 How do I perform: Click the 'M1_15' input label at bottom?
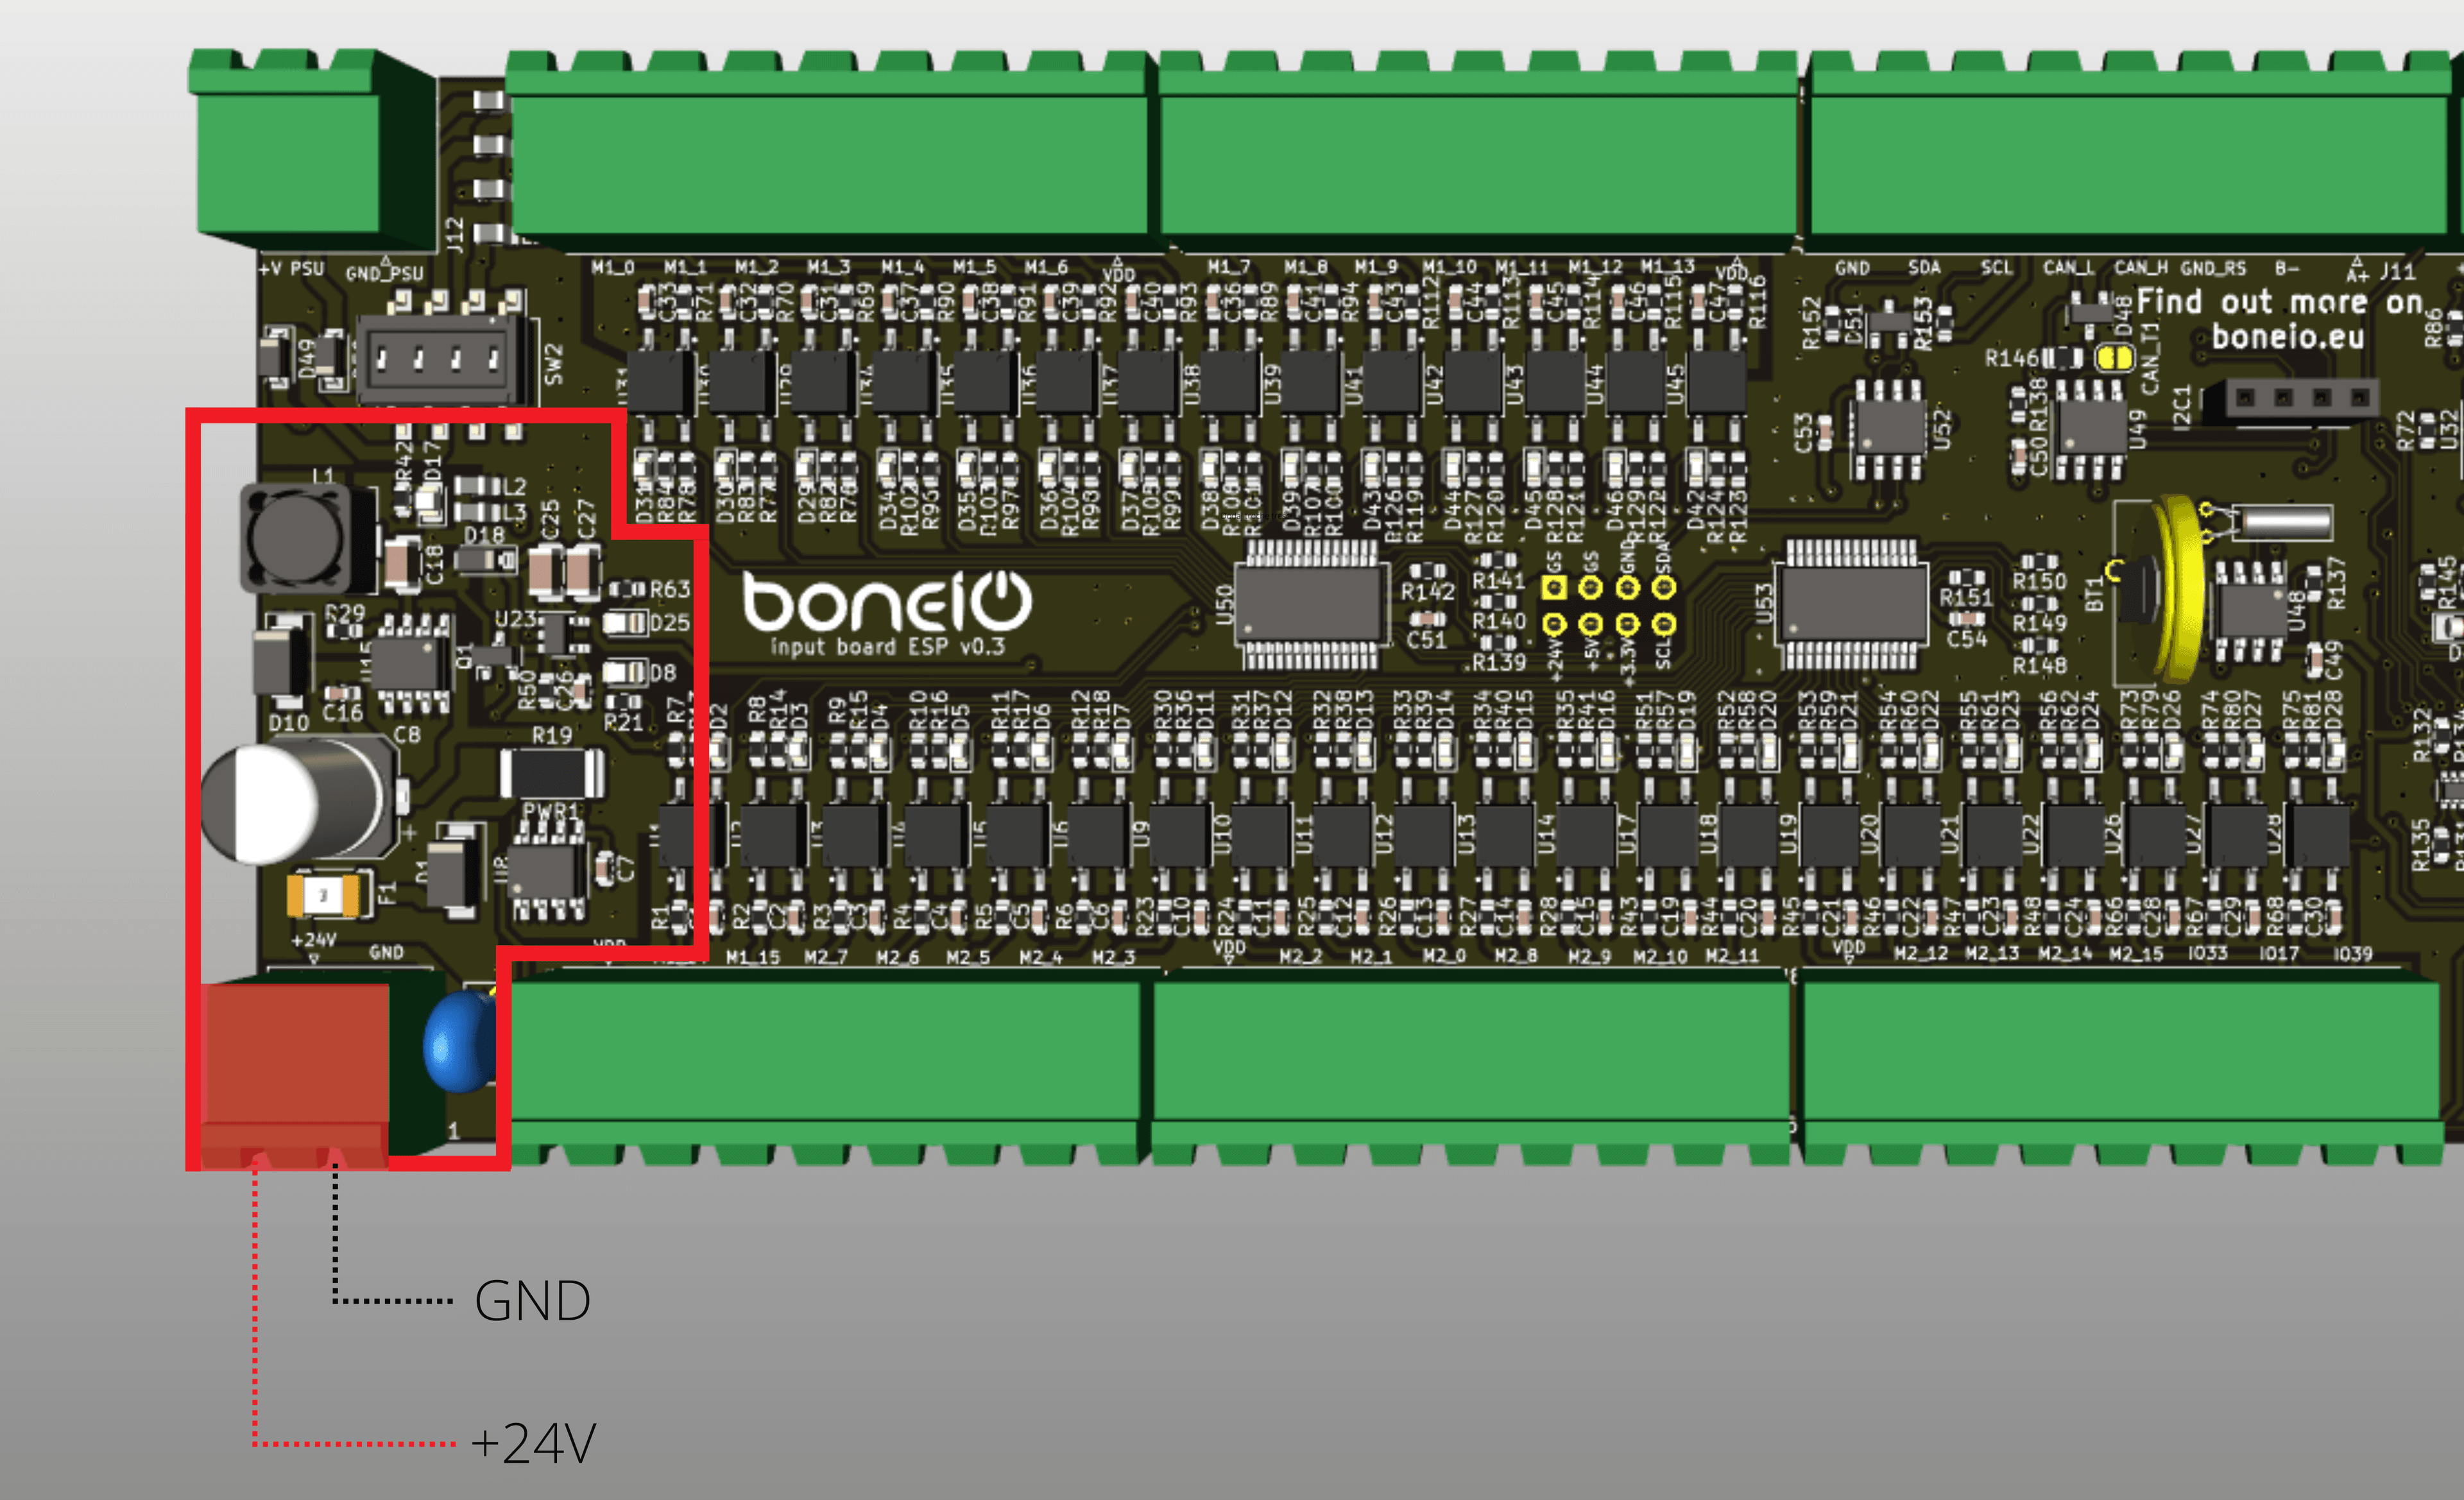pyautogui.click(x=753, y=957)
